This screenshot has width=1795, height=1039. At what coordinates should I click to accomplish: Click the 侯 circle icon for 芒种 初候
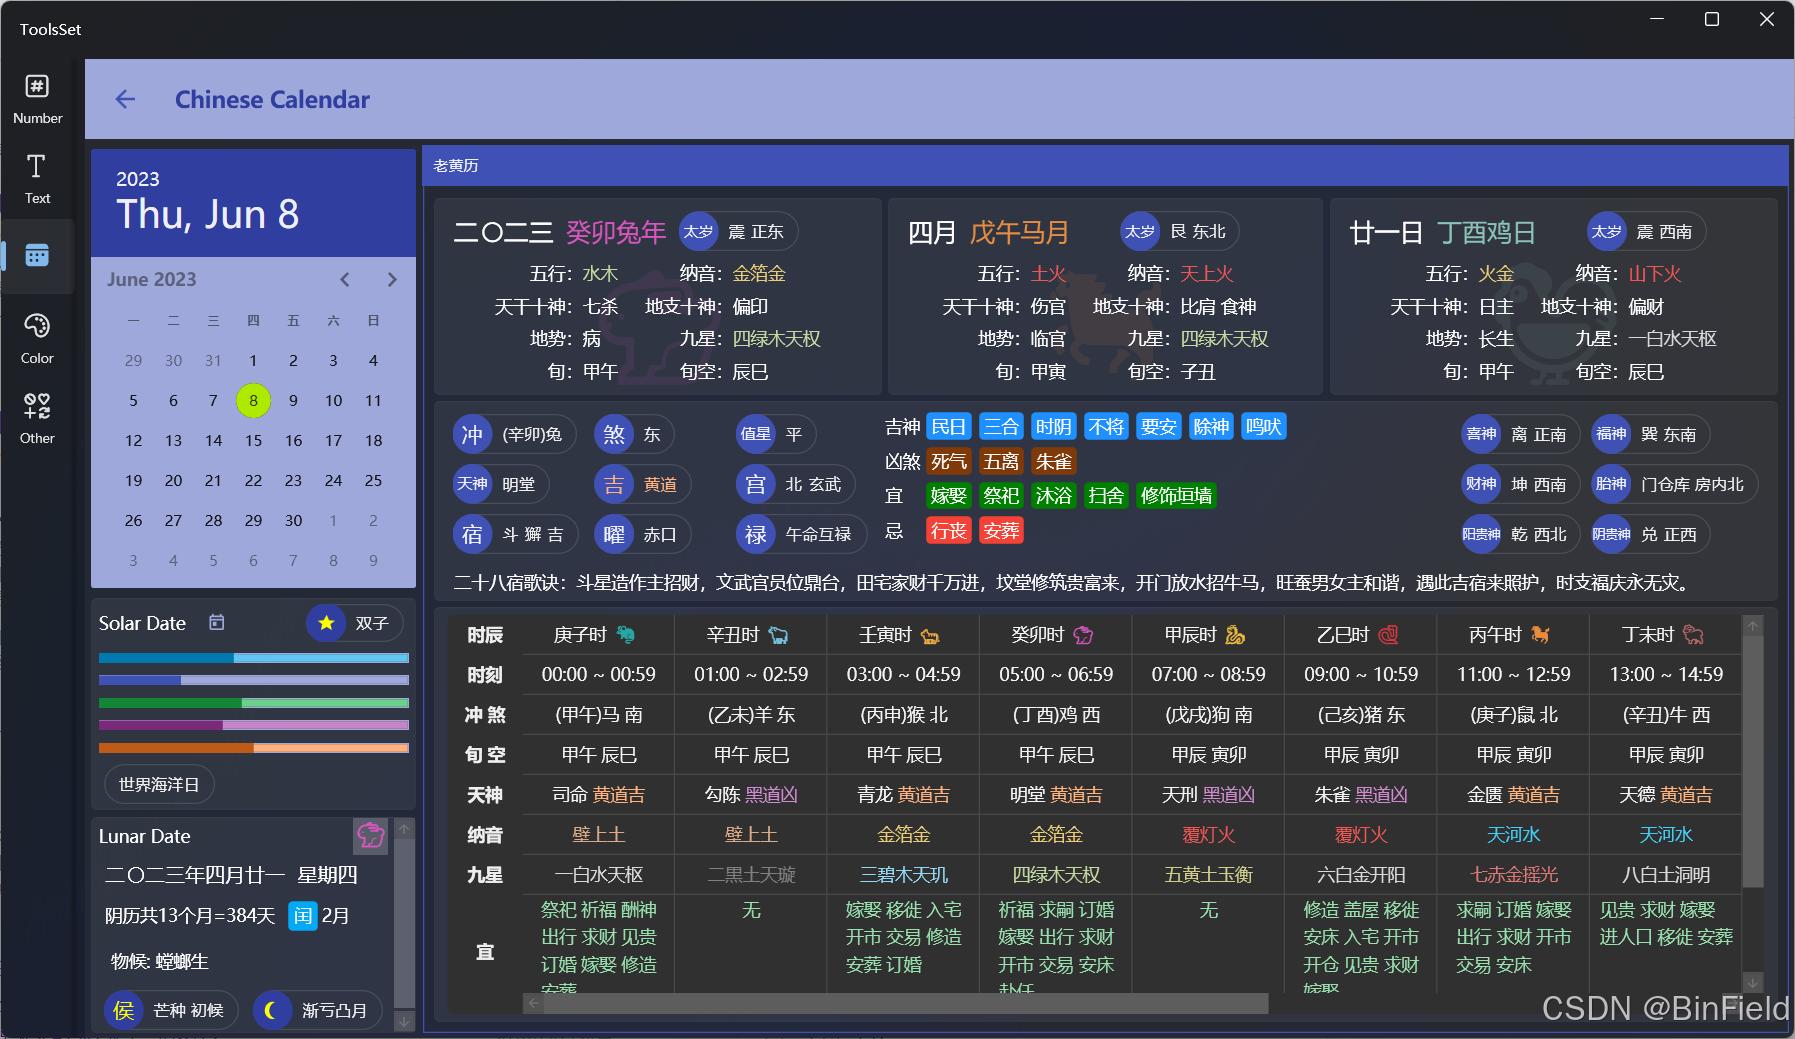124,1010
